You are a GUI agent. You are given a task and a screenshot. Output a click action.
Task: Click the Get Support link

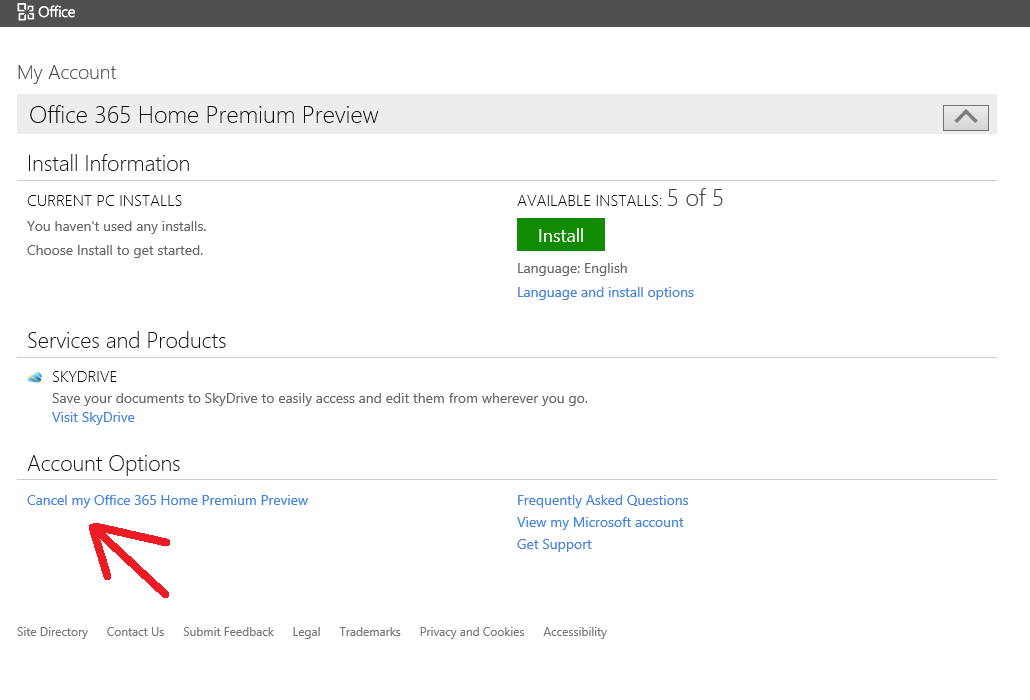[x=554, y=544]
